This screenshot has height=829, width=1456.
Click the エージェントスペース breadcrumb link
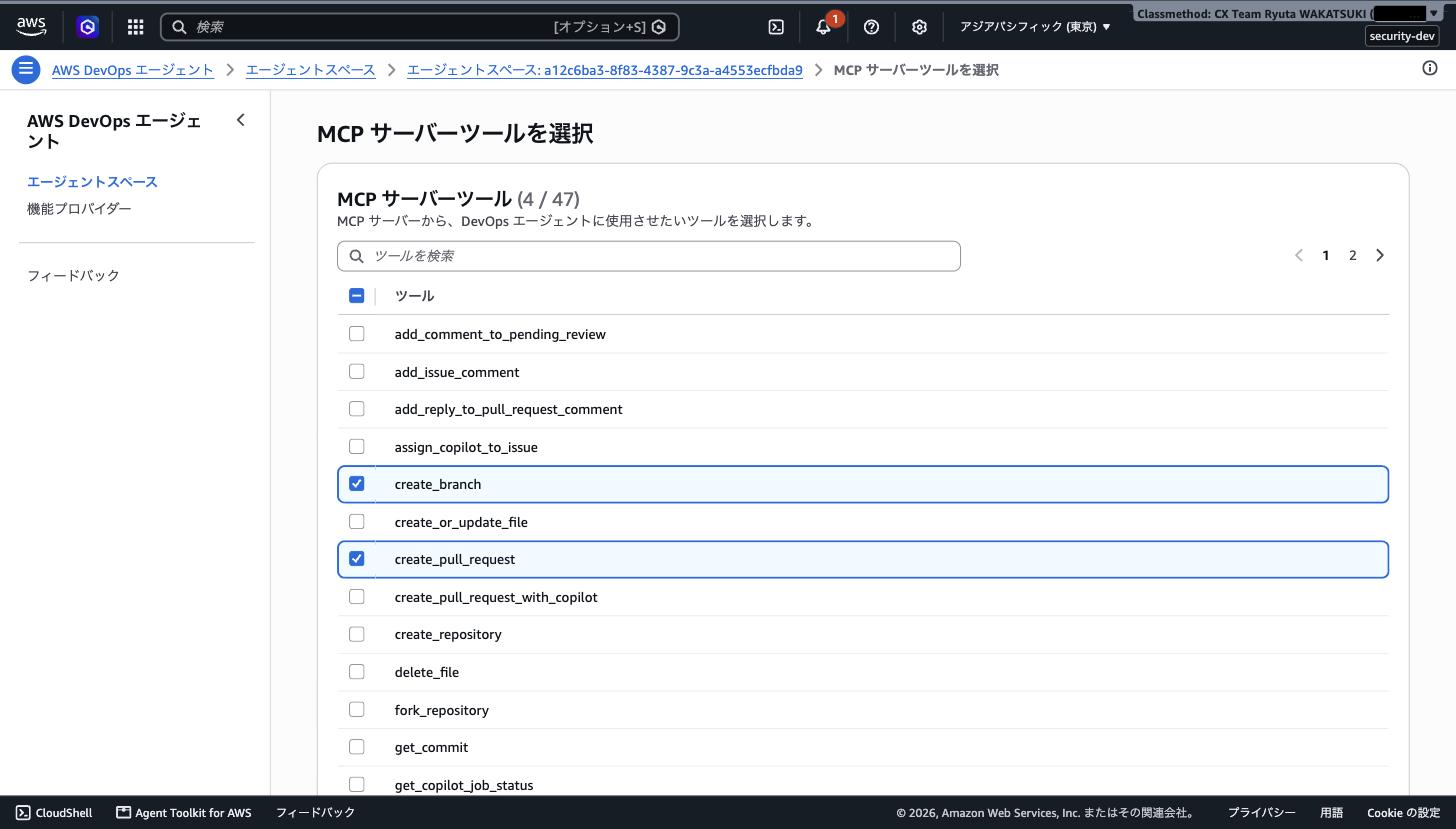click(x=311, y=70)
